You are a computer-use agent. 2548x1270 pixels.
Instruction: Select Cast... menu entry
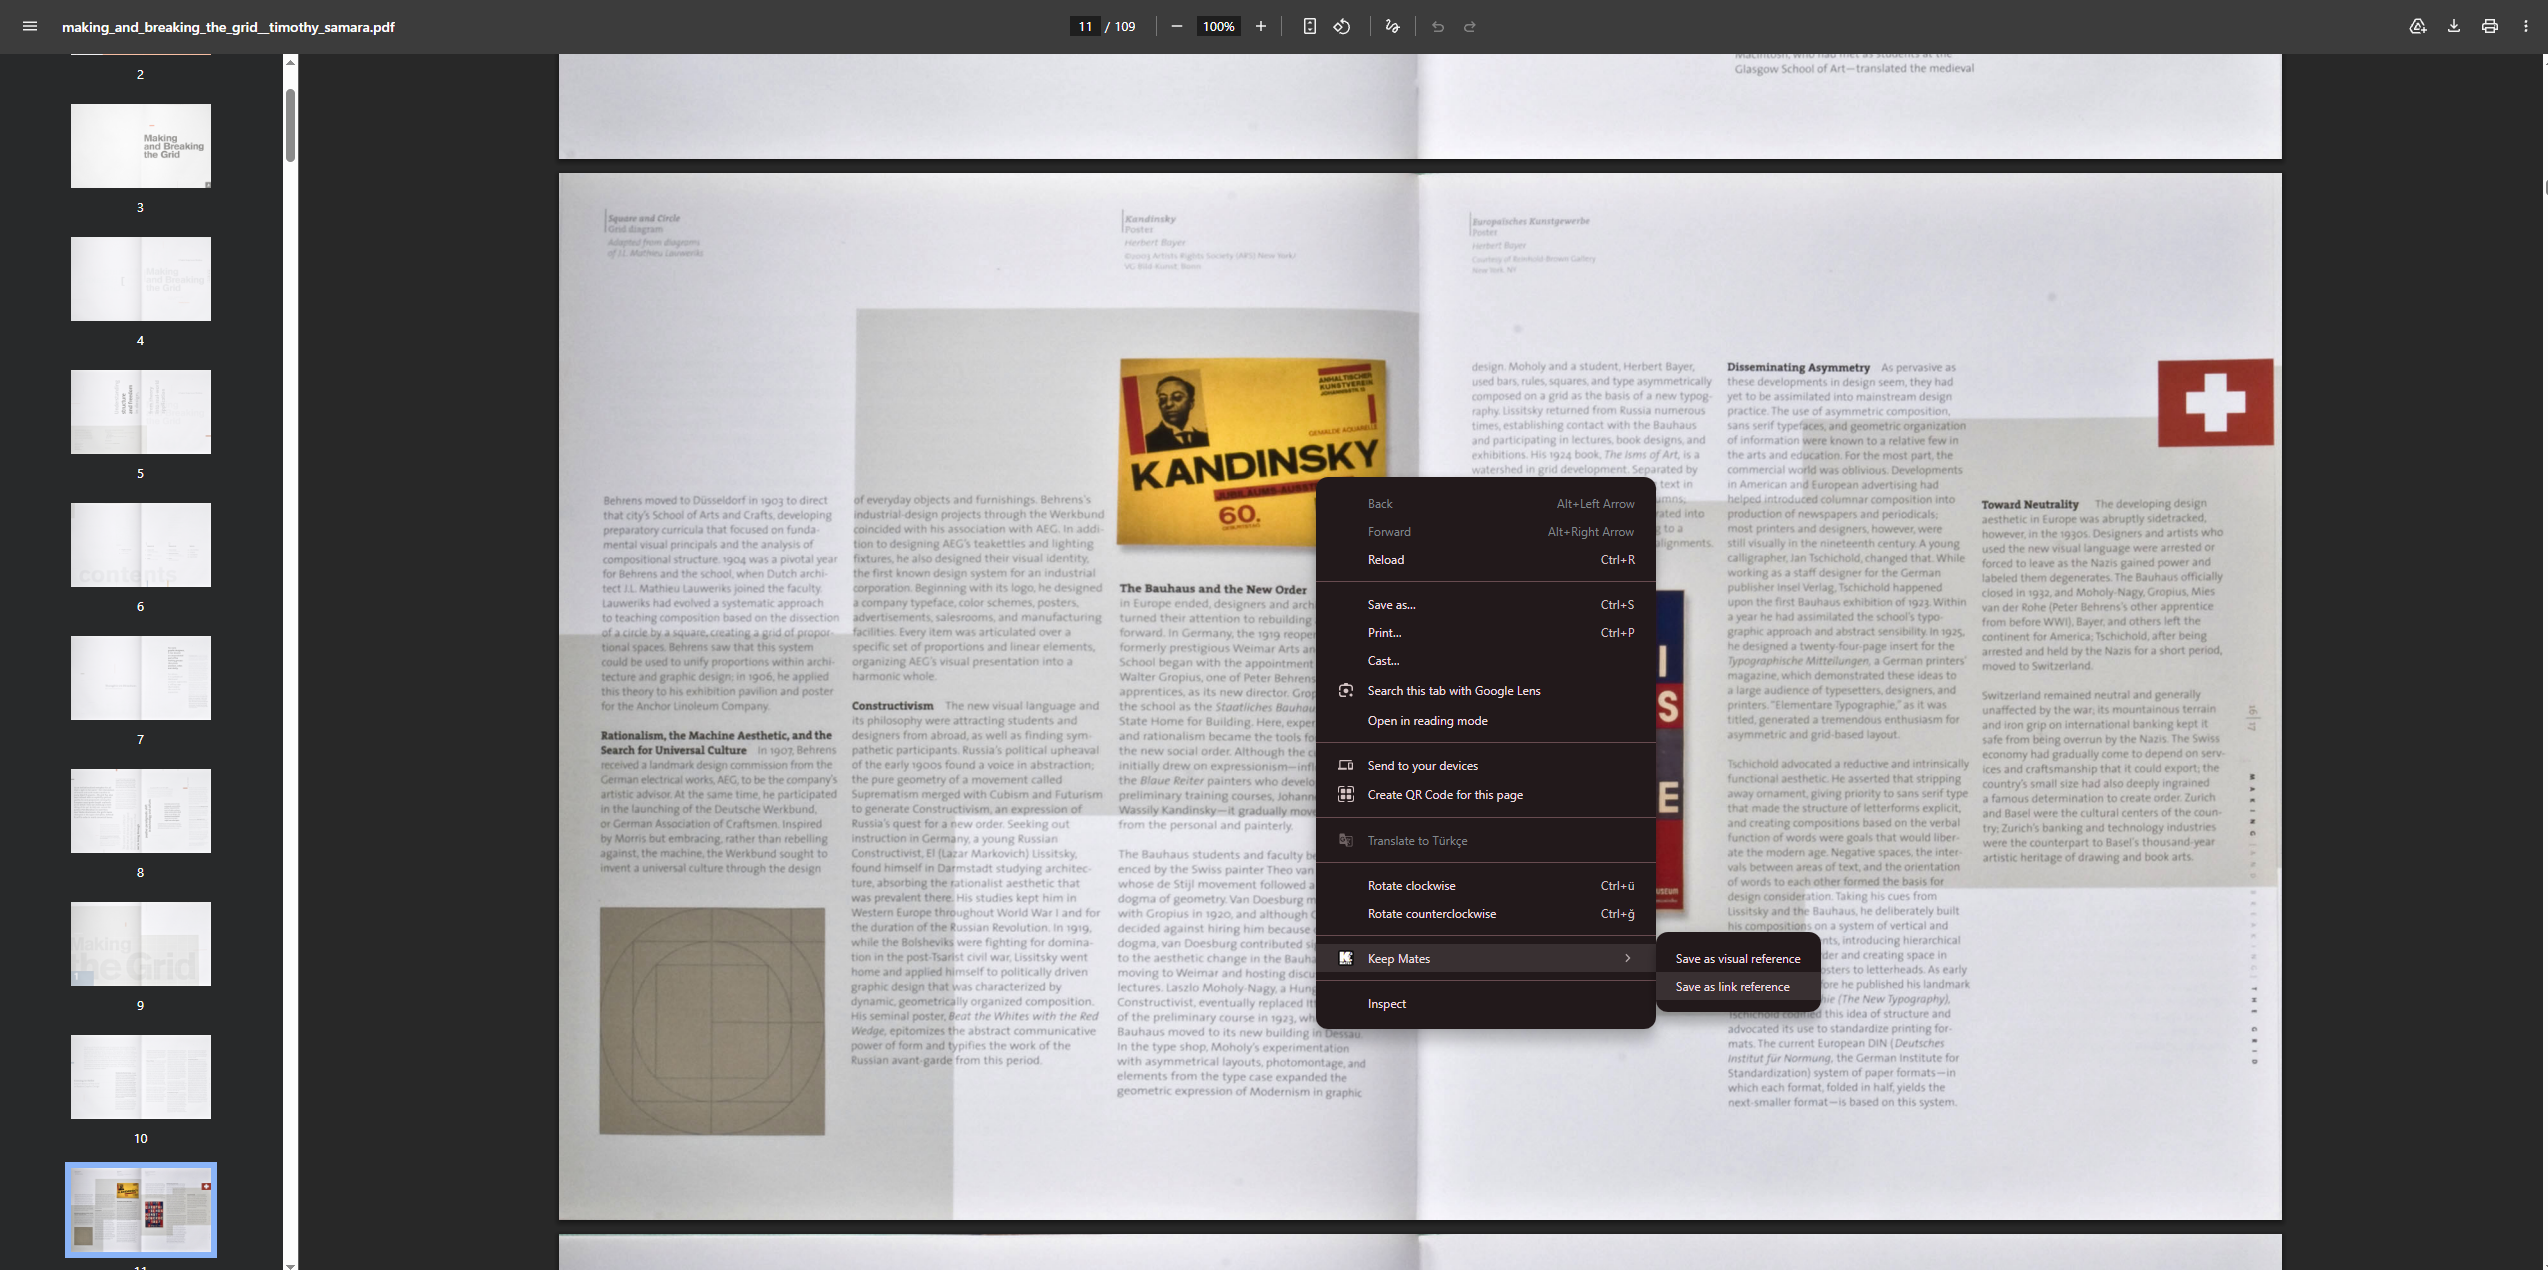pyautogui.click(x=1486, y=661)
